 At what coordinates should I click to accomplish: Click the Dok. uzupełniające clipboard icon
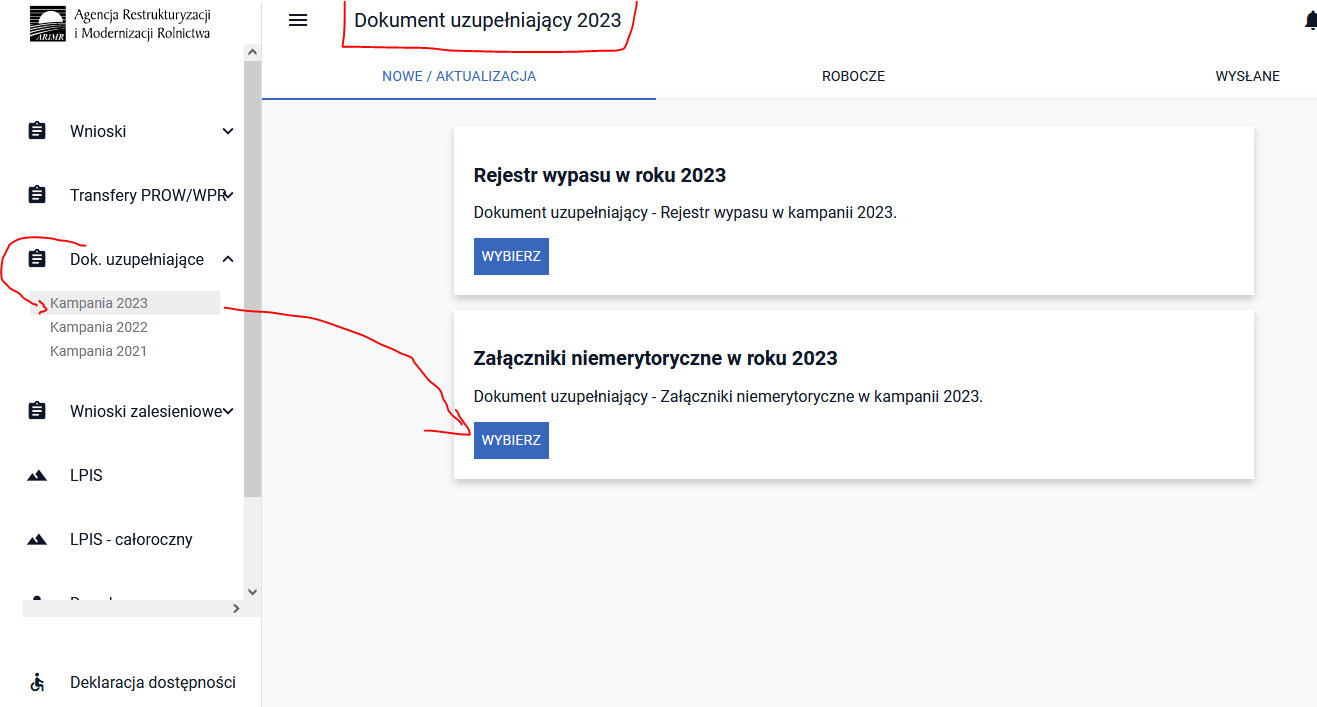(x=37, y=259)
